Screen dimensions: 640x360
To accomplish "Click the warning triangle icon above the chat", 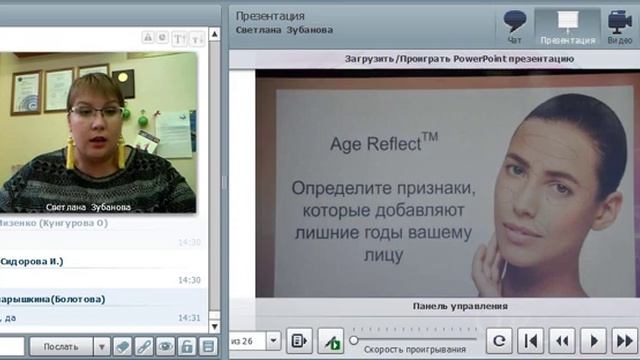I will [x=148, y=38].
